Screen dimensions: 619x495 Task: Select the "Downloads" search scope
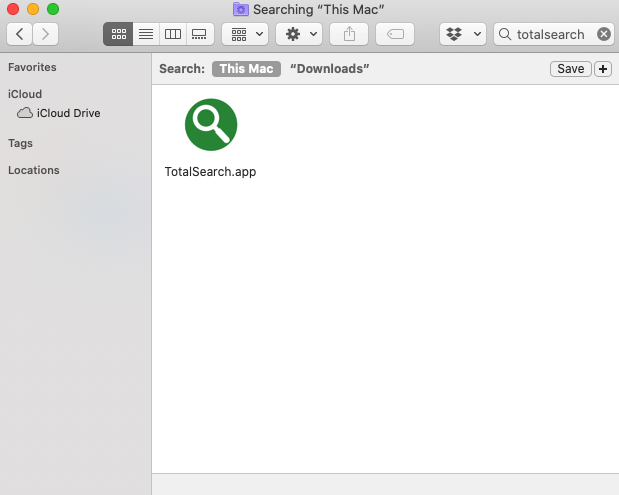pos(330,69)
